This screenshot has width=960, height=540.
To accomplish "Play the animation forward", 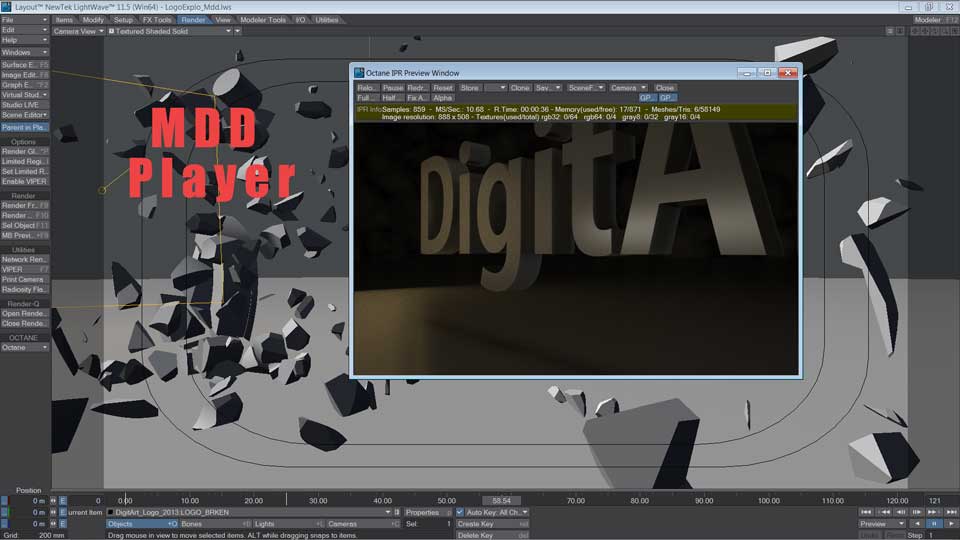I will [950, 523].
